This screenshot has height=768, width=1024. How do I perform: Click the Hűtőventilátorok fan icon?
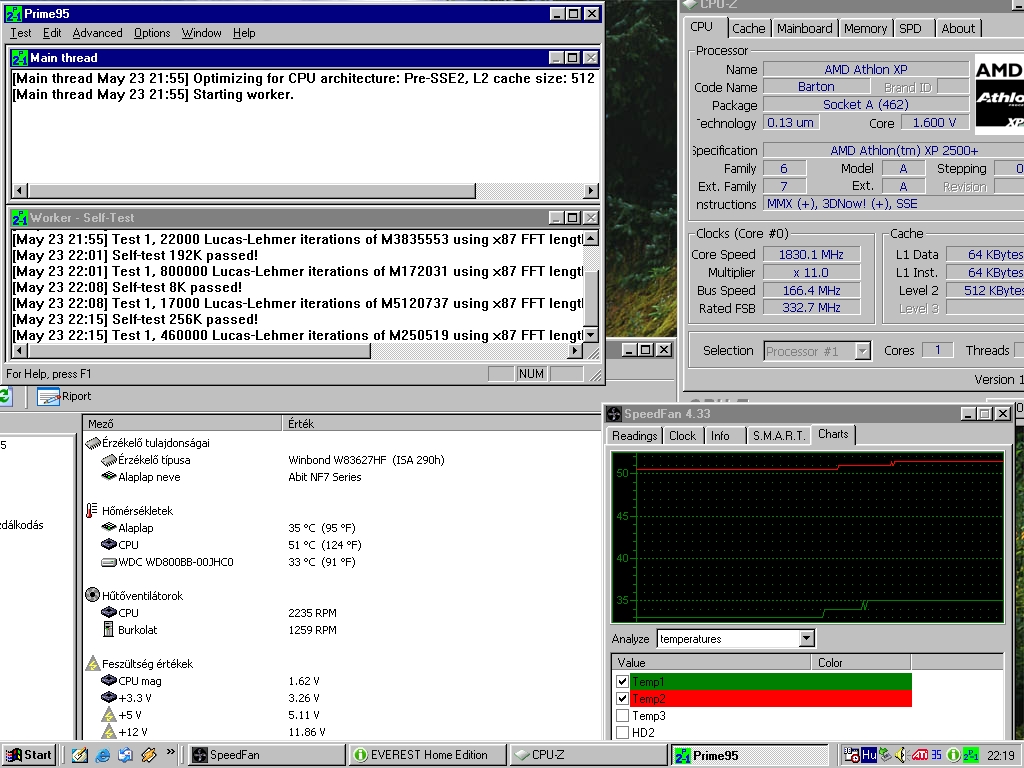(92, 596)
